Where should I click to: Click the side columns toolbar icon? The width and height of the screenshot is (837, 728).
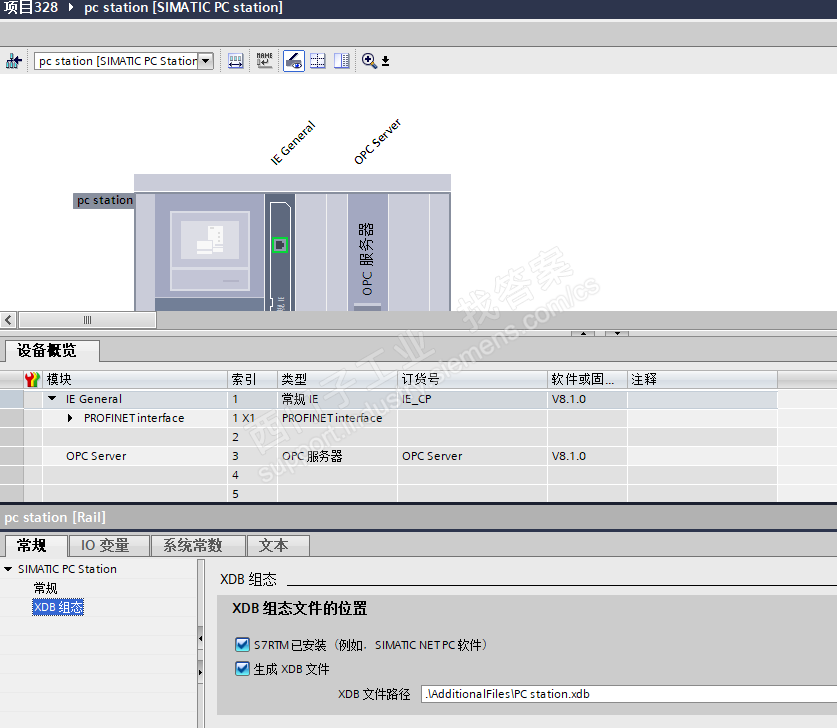[x=342, y=61]
